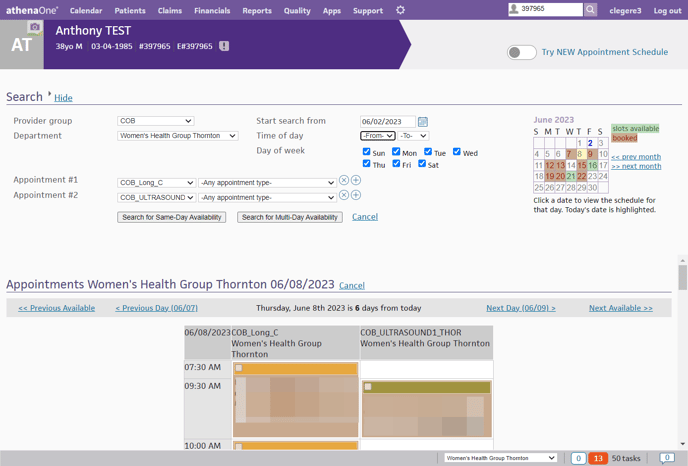Click the Start search from date field
Viewport: 688px width, 466px height.
tap(387, 122)
